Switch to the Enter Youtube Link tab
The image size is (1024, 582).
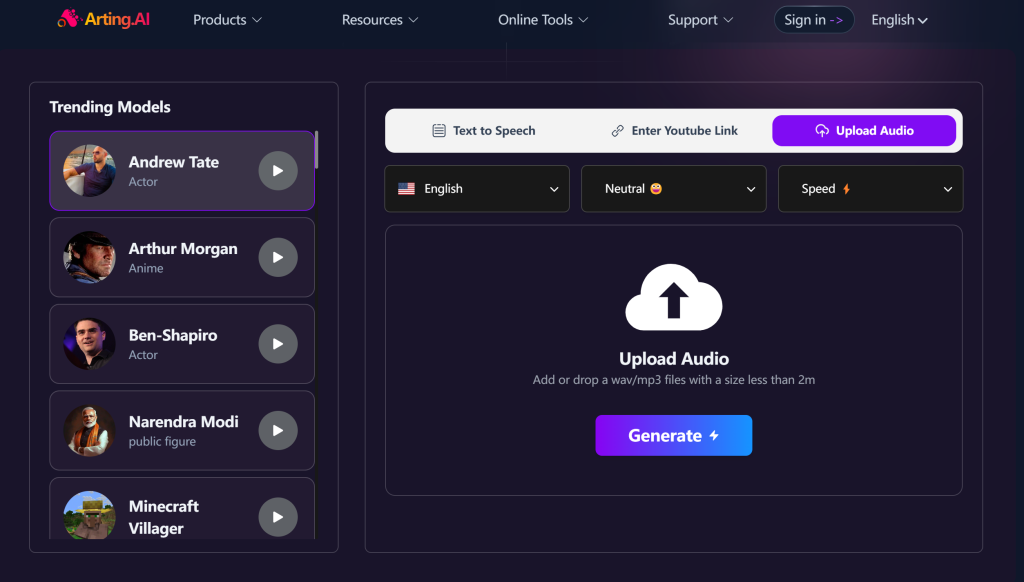point(674,131)
